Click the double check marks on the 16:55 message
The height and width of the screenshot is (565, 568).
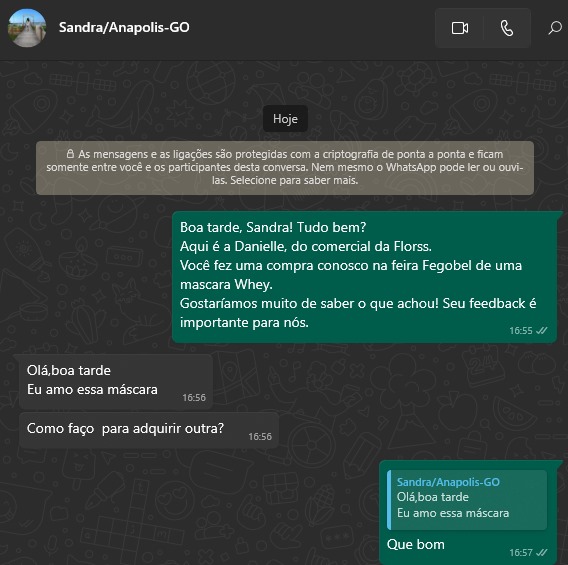point(542,330)
